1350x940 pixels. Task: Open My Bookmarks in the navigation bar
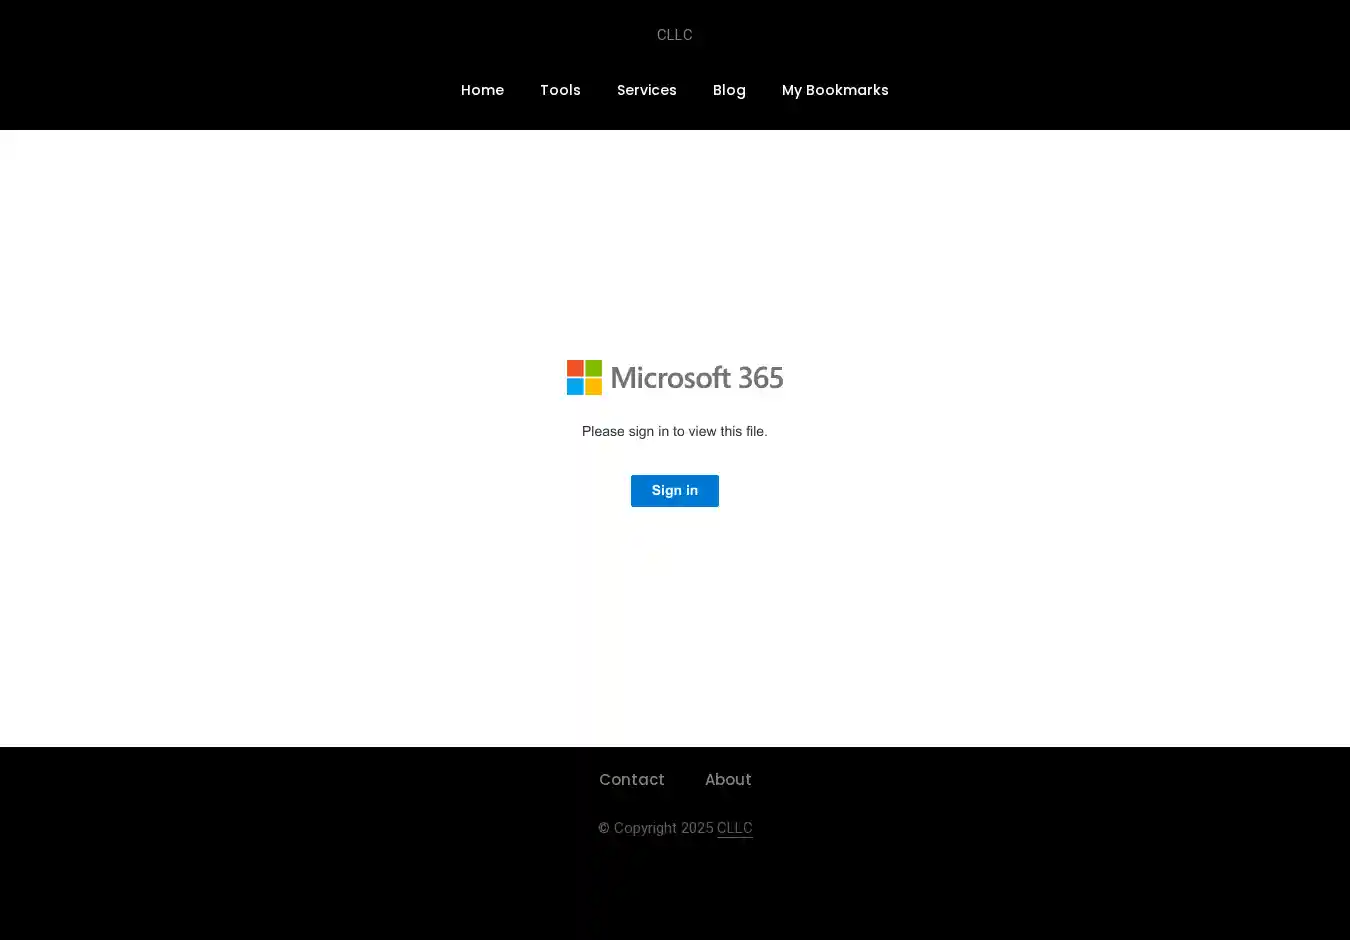pyautogui.click(x=835, y=90)
